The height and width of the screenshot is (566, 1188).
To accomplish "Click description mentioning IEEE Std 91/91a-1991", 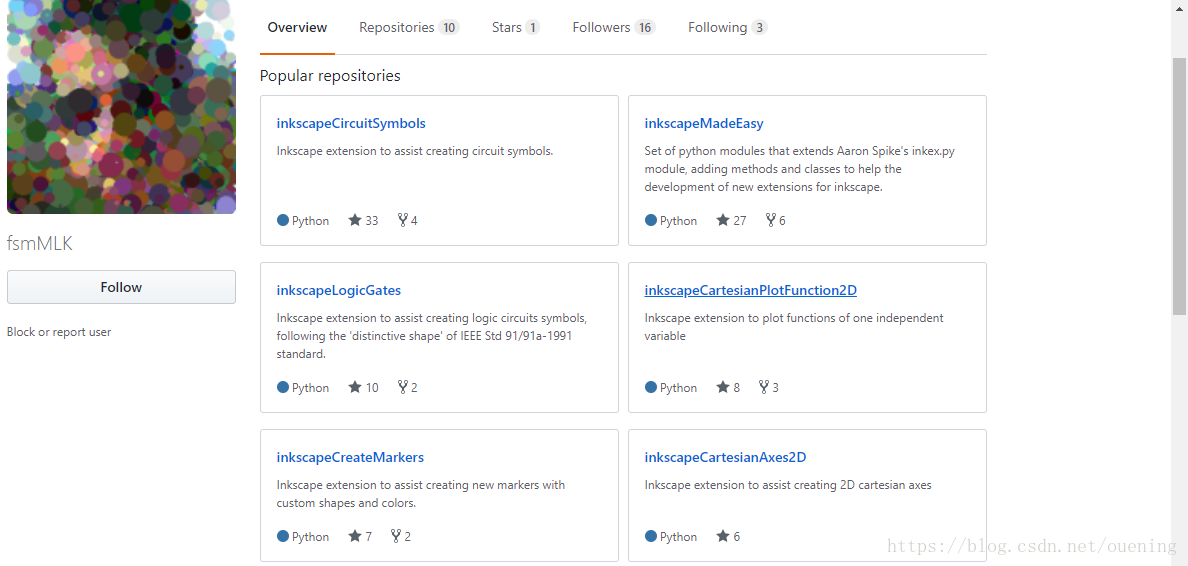I will 432,336.
